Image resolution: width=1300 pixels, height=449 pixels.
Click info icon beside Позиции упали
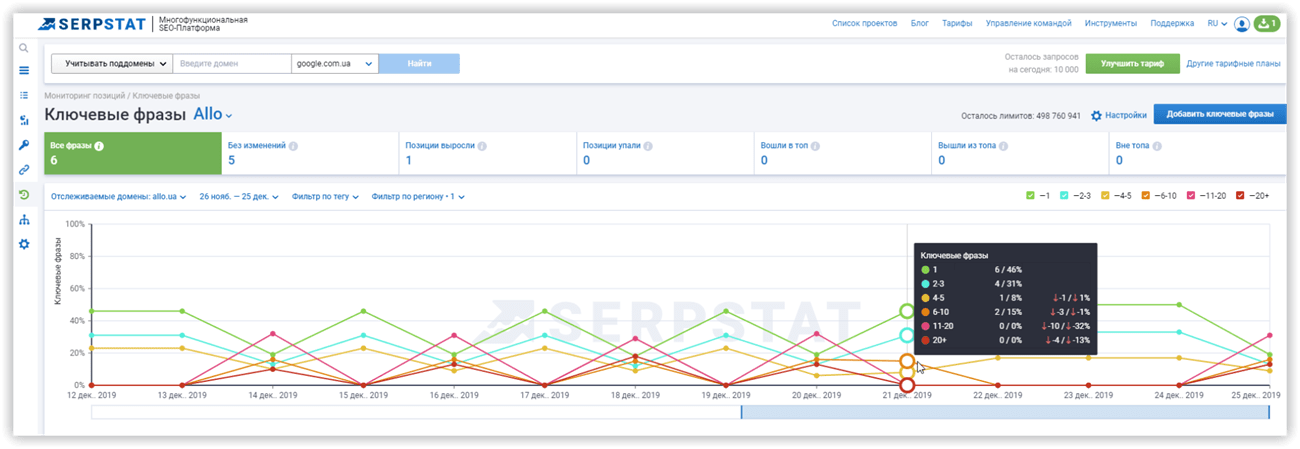(x=648, y=146)
